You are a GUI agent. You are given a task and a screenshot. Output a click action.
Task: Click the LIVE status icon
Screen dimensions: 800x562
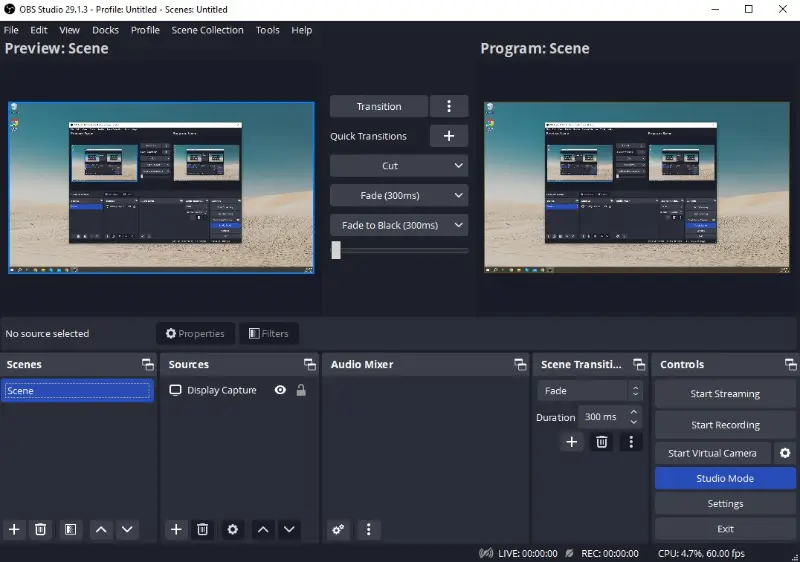tap(486, 553)
